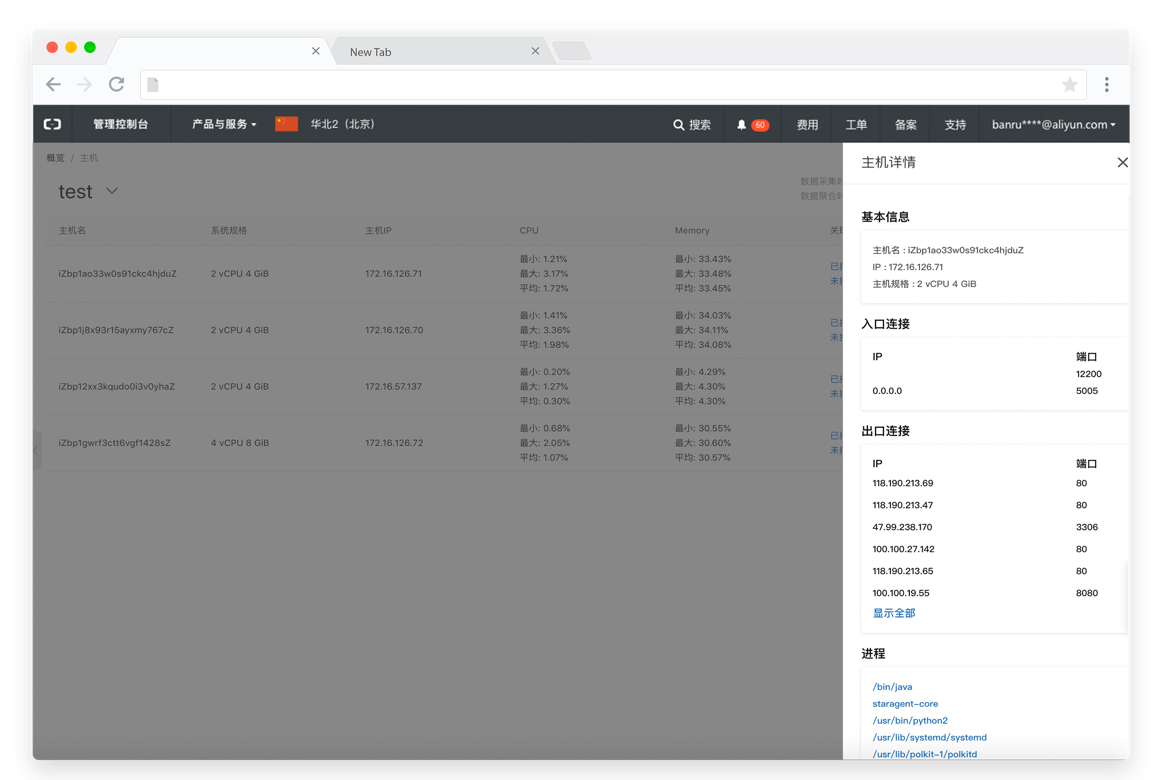Click the China flag region icon
This screenshot has width=1160, height=780.
[286, 124]
